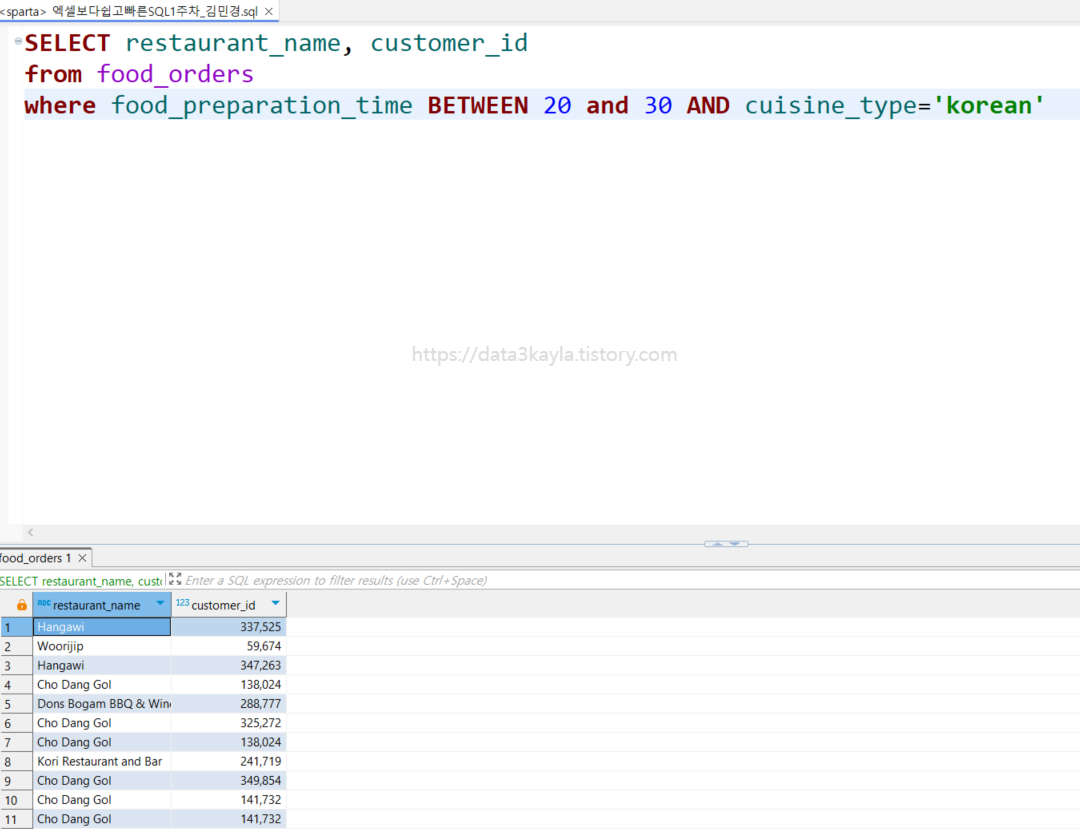
Task: Click the expand filter panel icon
Action: (x=175, y=580)
